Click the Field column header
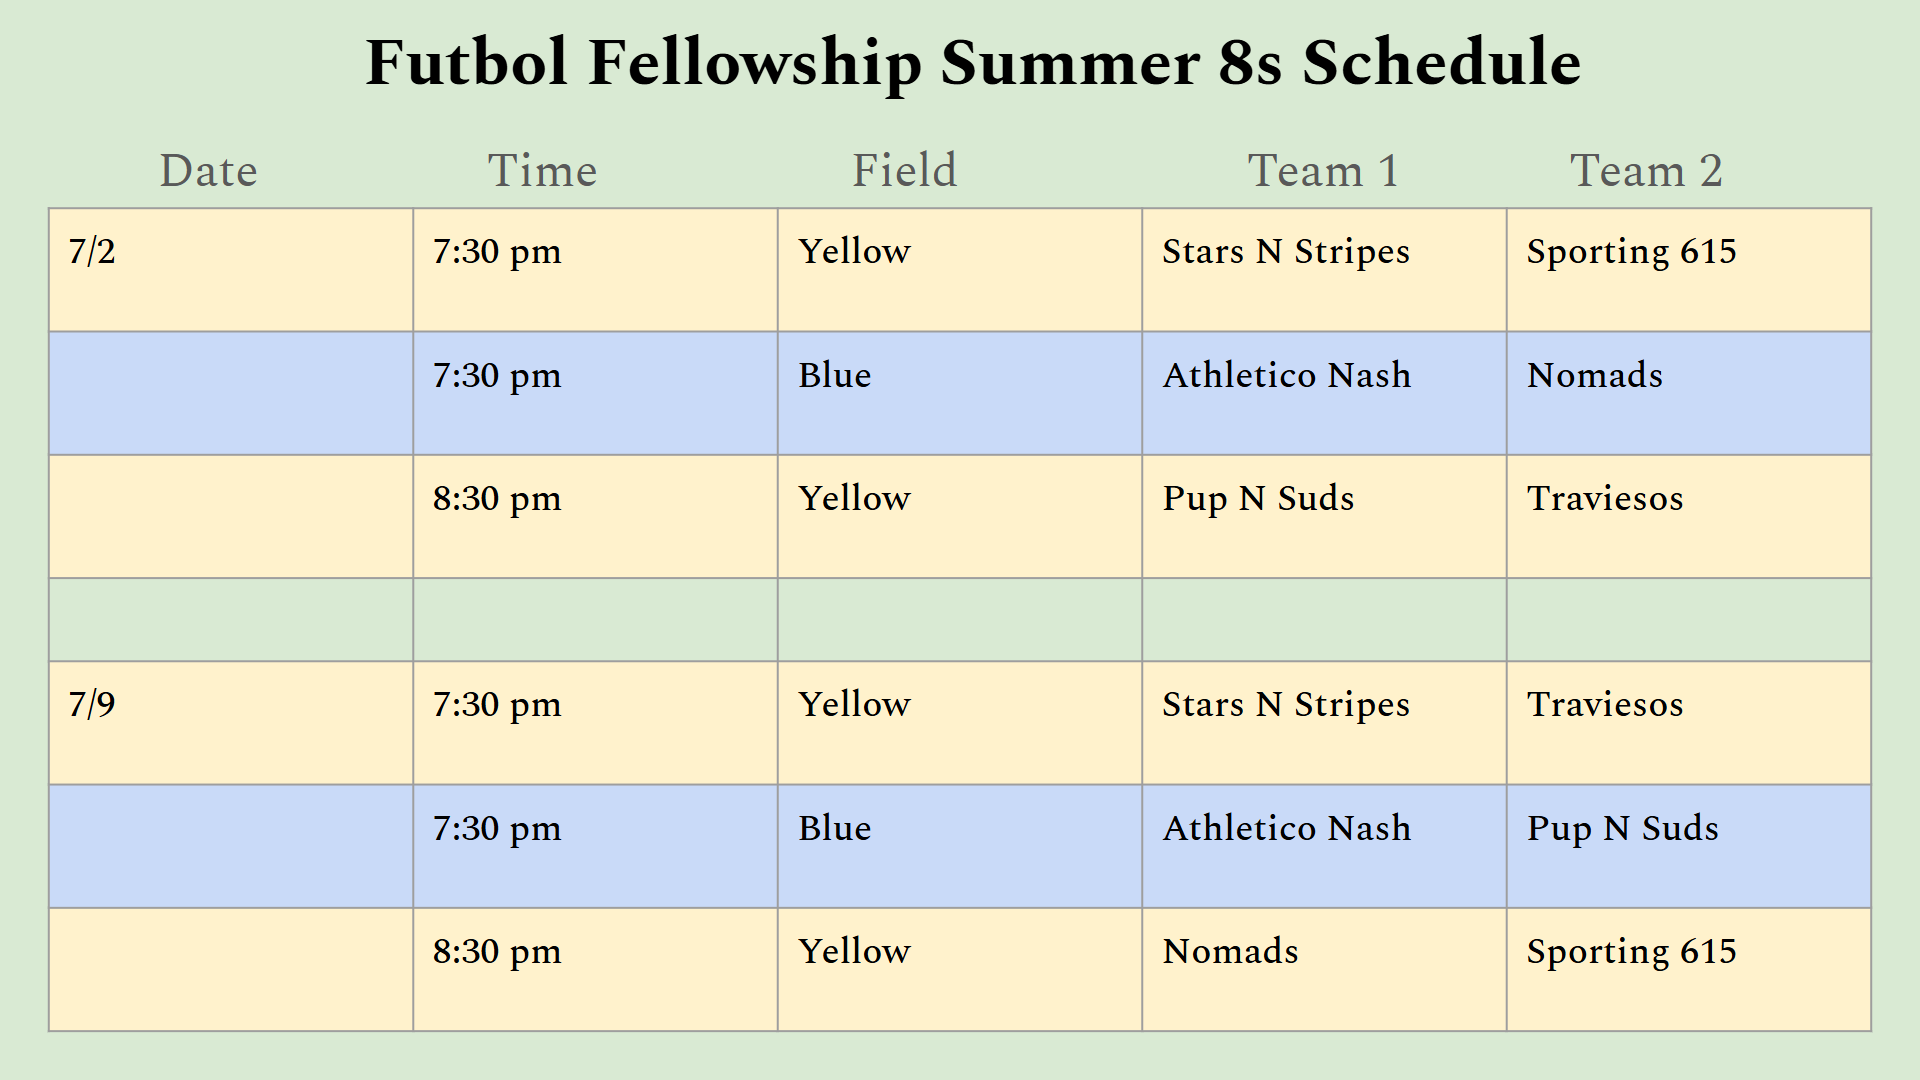Viewport: 1920px width, 1080px height. coord(904,170)
